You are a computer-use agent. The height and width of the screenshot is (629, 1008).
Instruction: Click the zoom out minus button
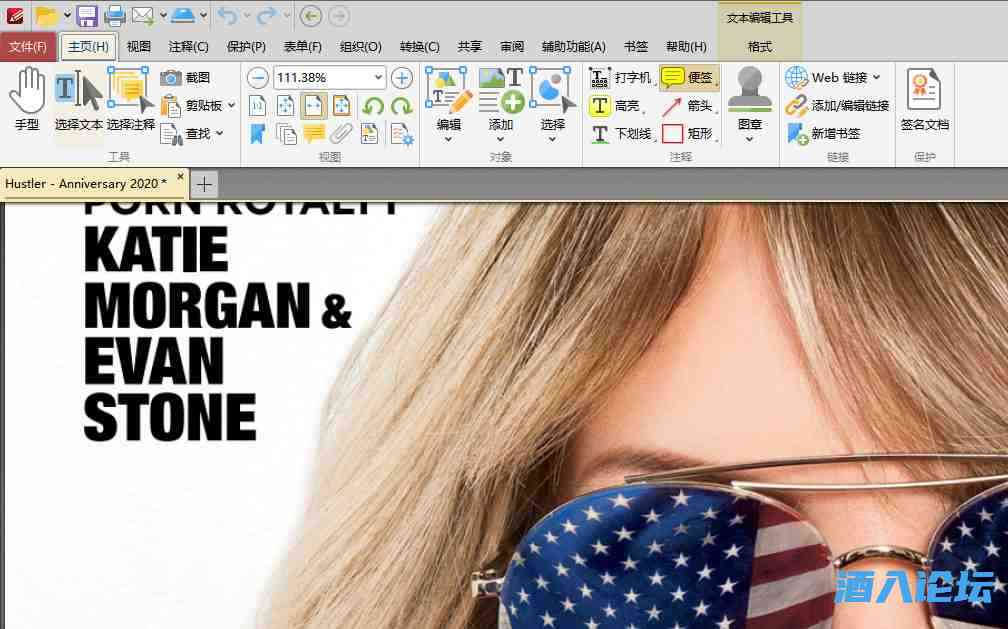258,78
